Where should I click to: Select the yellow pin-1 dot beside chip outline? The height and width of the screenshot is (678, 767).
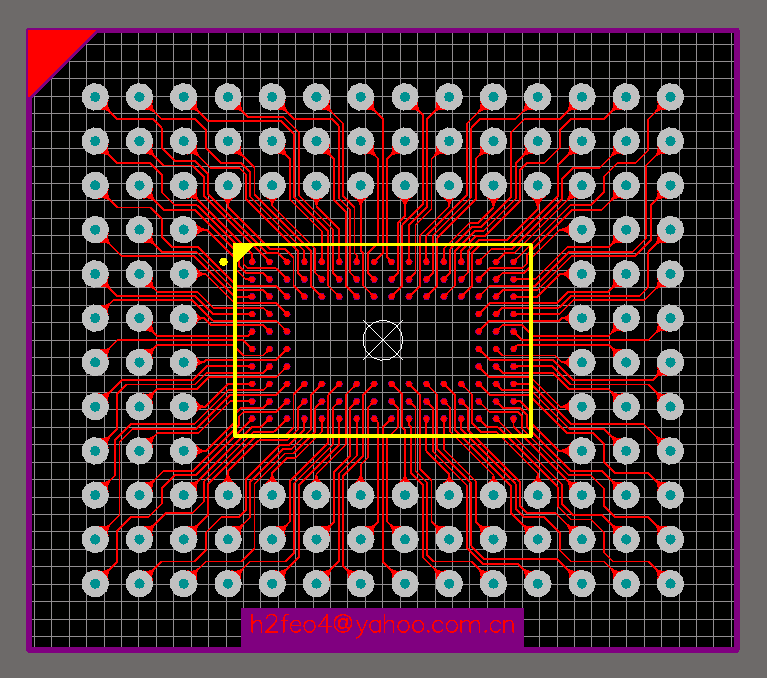[224, 262]
